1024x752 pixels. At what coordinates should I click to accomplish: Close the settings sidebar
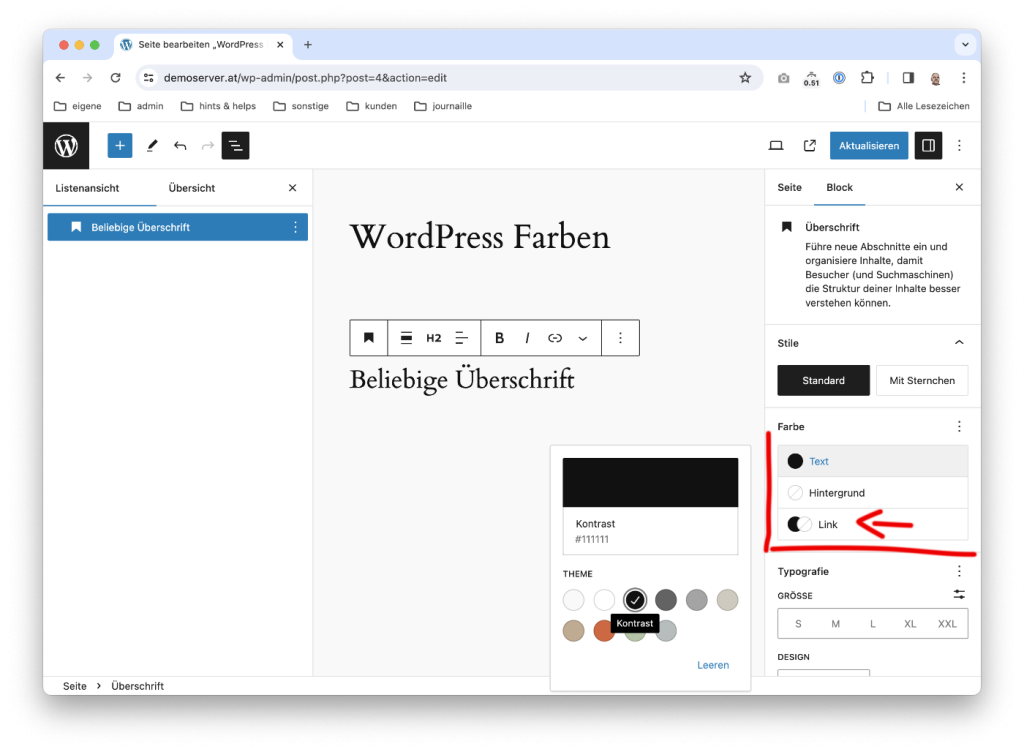(x=959, y=187)
